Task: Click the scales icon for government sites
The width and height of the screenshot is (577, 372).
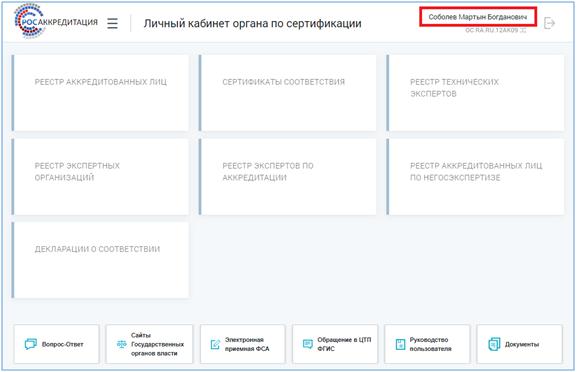Action: click(x=121, y=344)
